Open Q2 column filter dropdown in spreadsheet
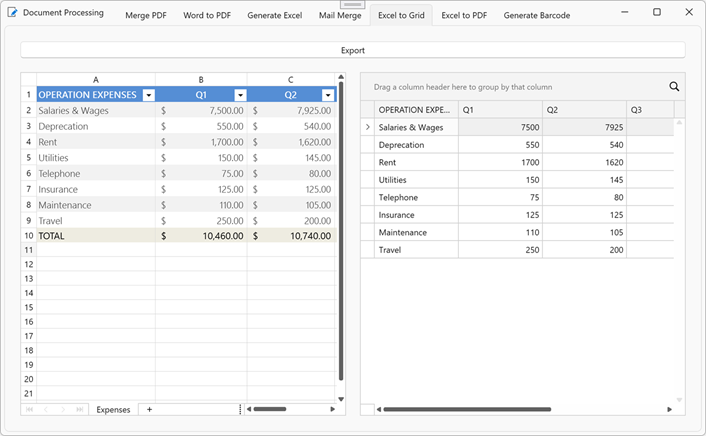The image size is (706, 436). pyautogui.click(x=328, y=95)
